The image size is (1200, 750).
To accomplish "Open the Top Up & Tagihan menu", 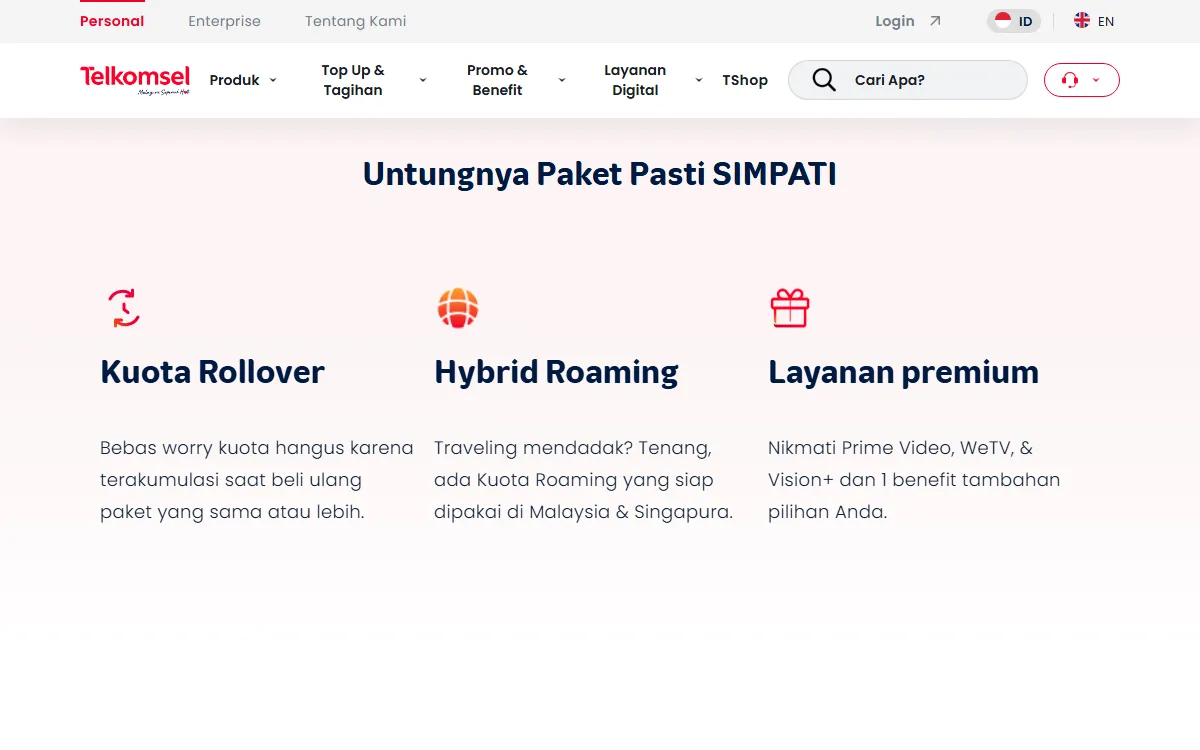I will pos(353,80).
